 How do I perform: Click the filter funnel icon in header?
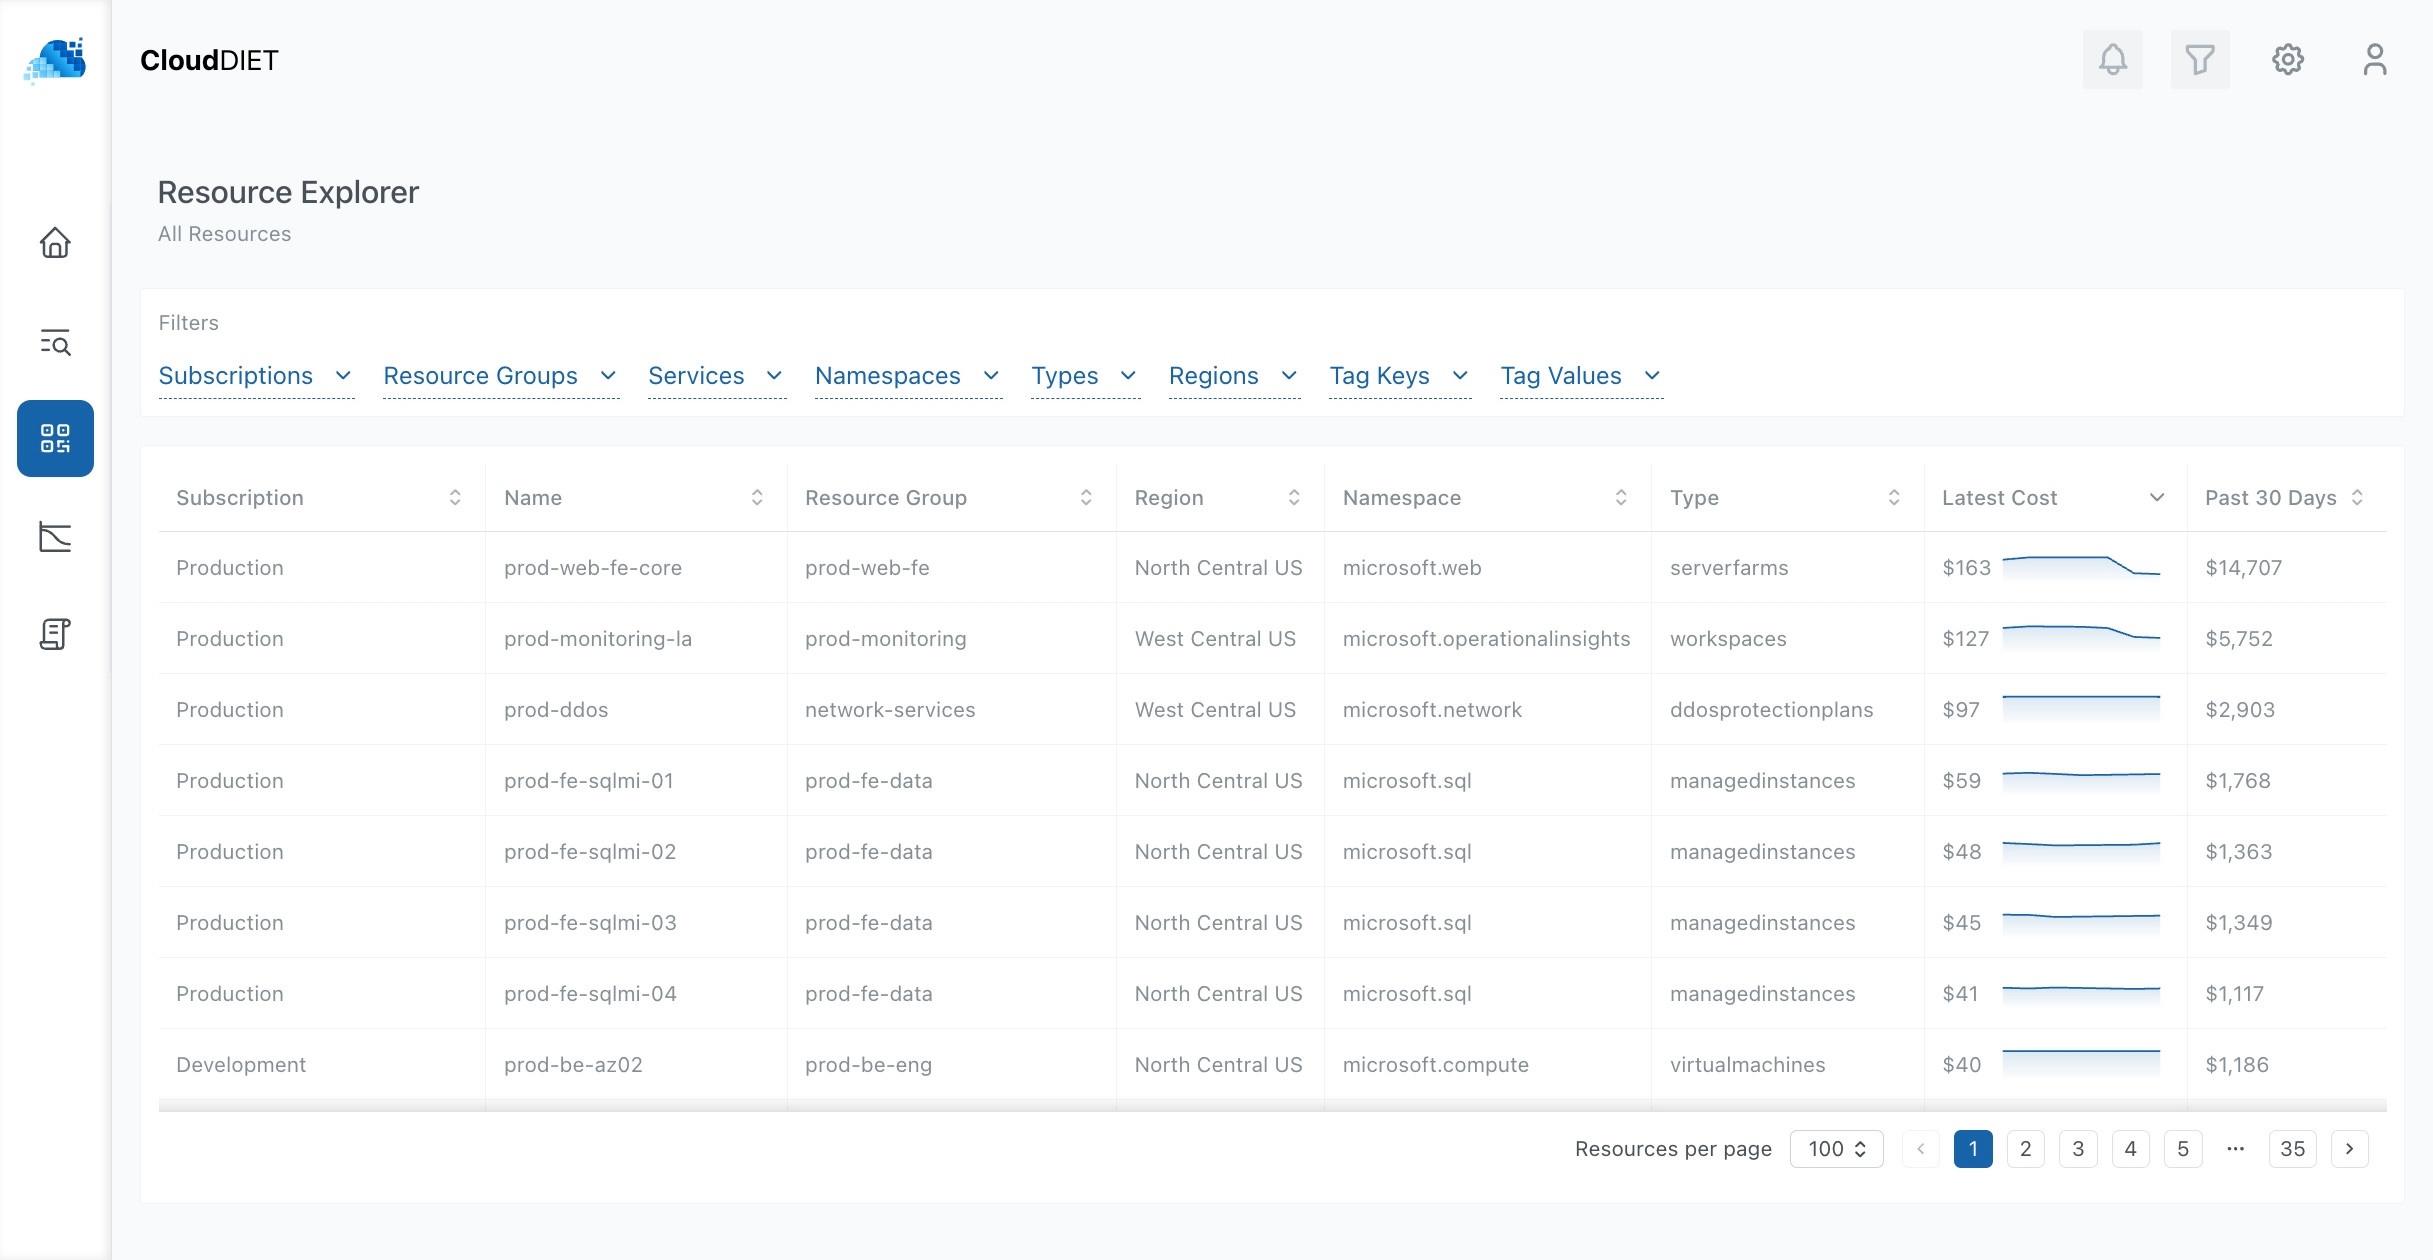point(2199,60)
